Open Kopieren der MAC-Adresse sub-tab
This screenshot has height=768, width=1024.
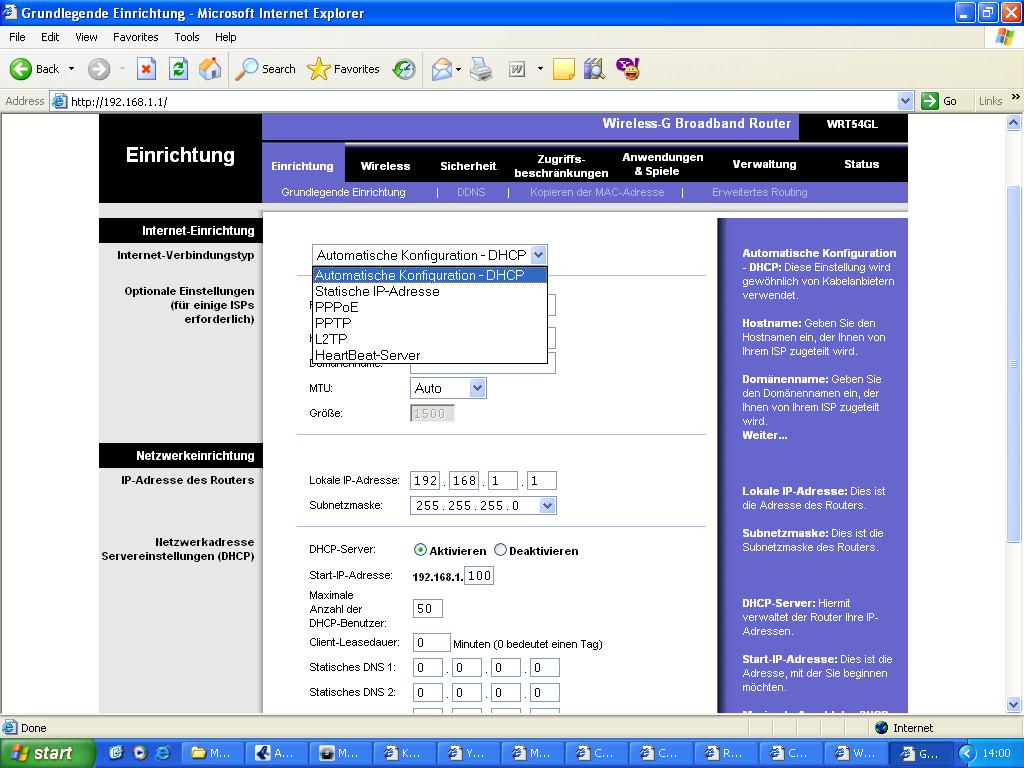tap(597, 192)
